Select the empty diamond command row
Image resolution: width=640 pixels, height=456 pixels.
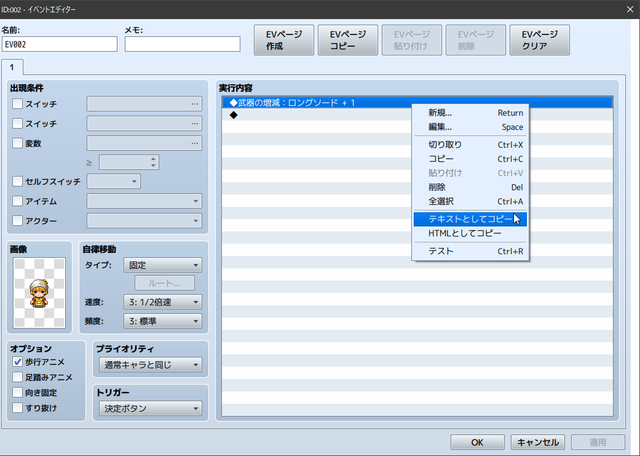click(417, 115)
